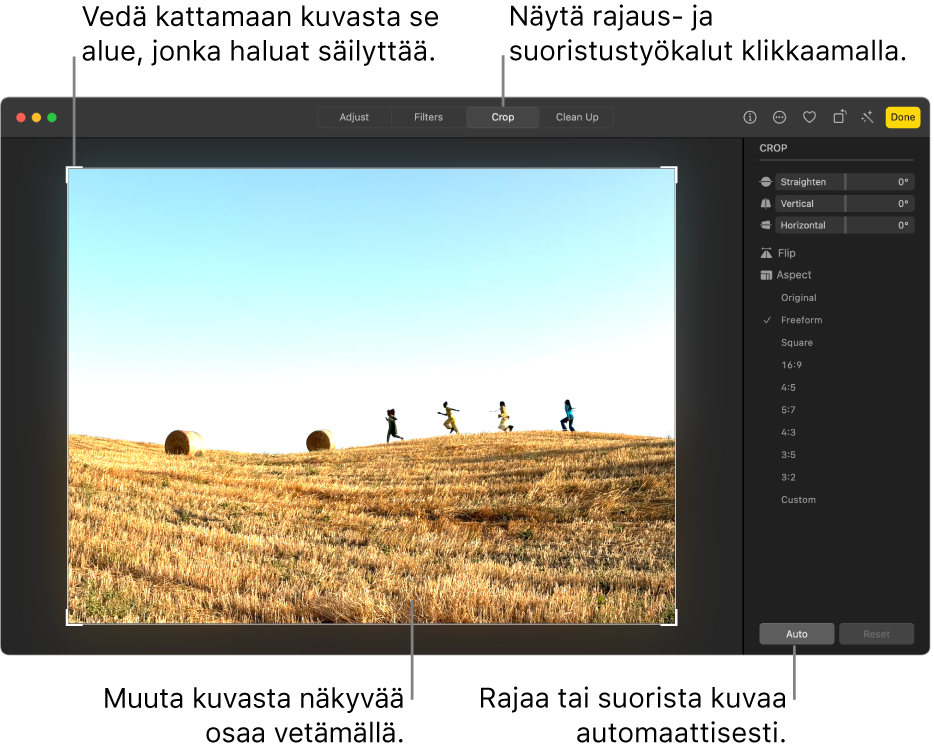Image resolution: width=934 pixels, height=755 pixels.
Task: Open the Filters tab
Action: click(x=428, y=117)
